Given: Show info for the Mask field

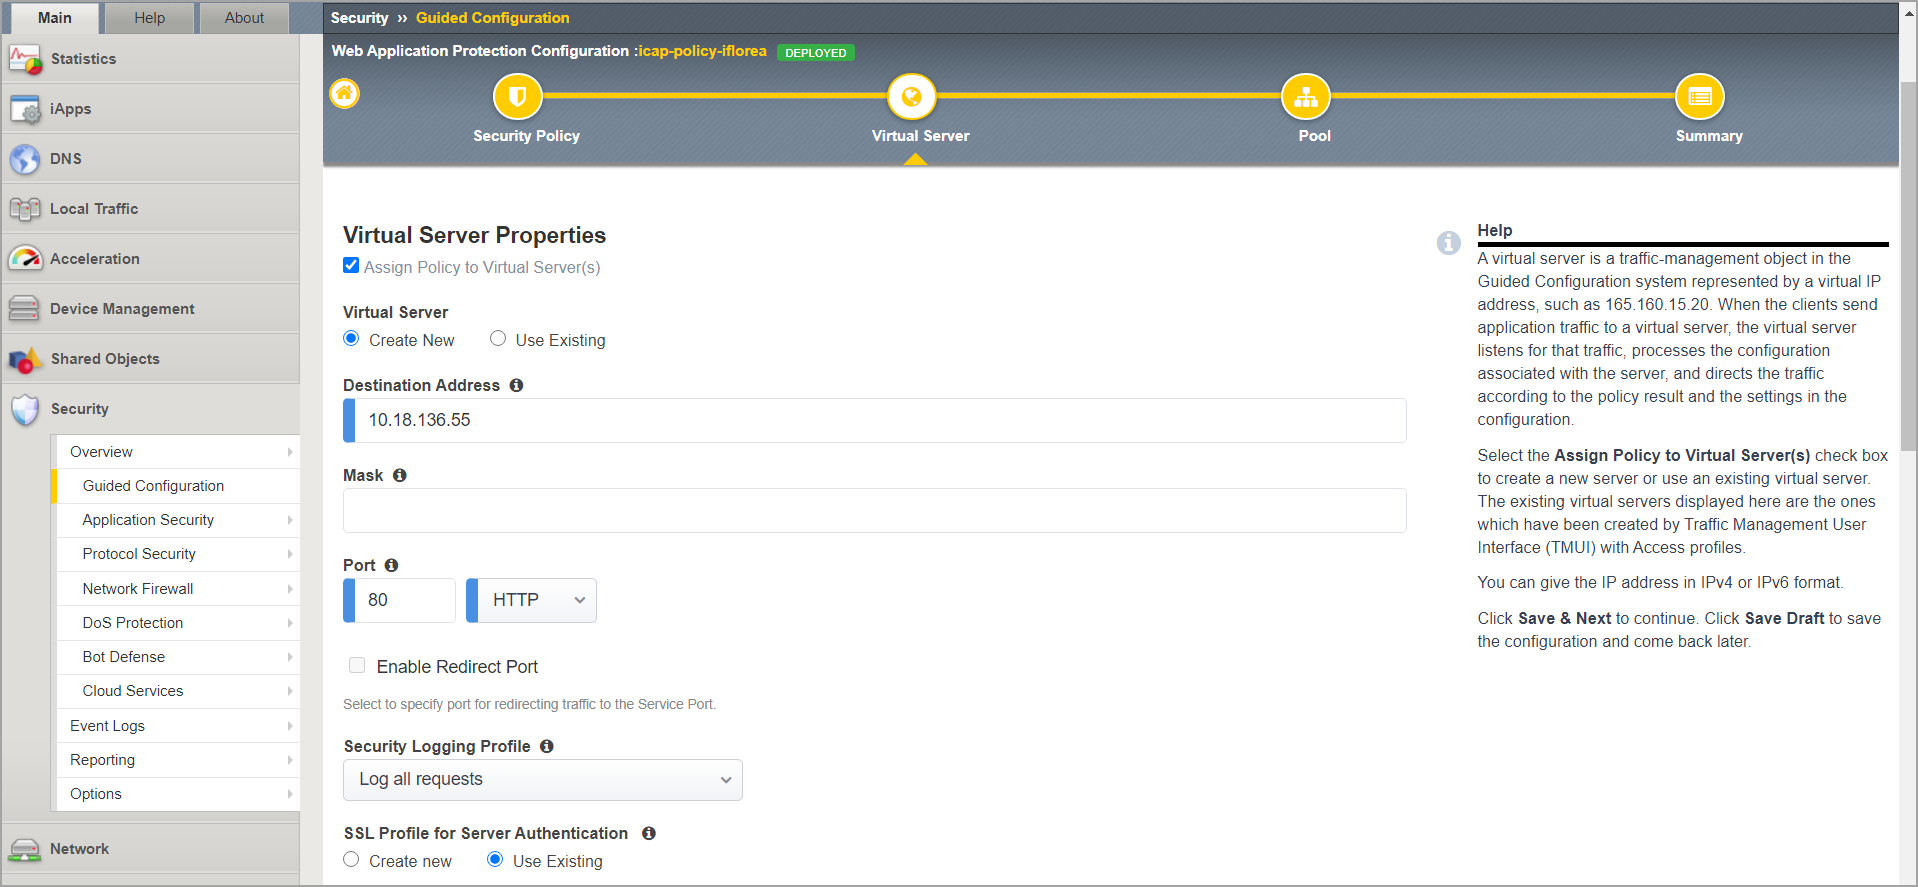Looking at the screenshot, I should point(399,475).
